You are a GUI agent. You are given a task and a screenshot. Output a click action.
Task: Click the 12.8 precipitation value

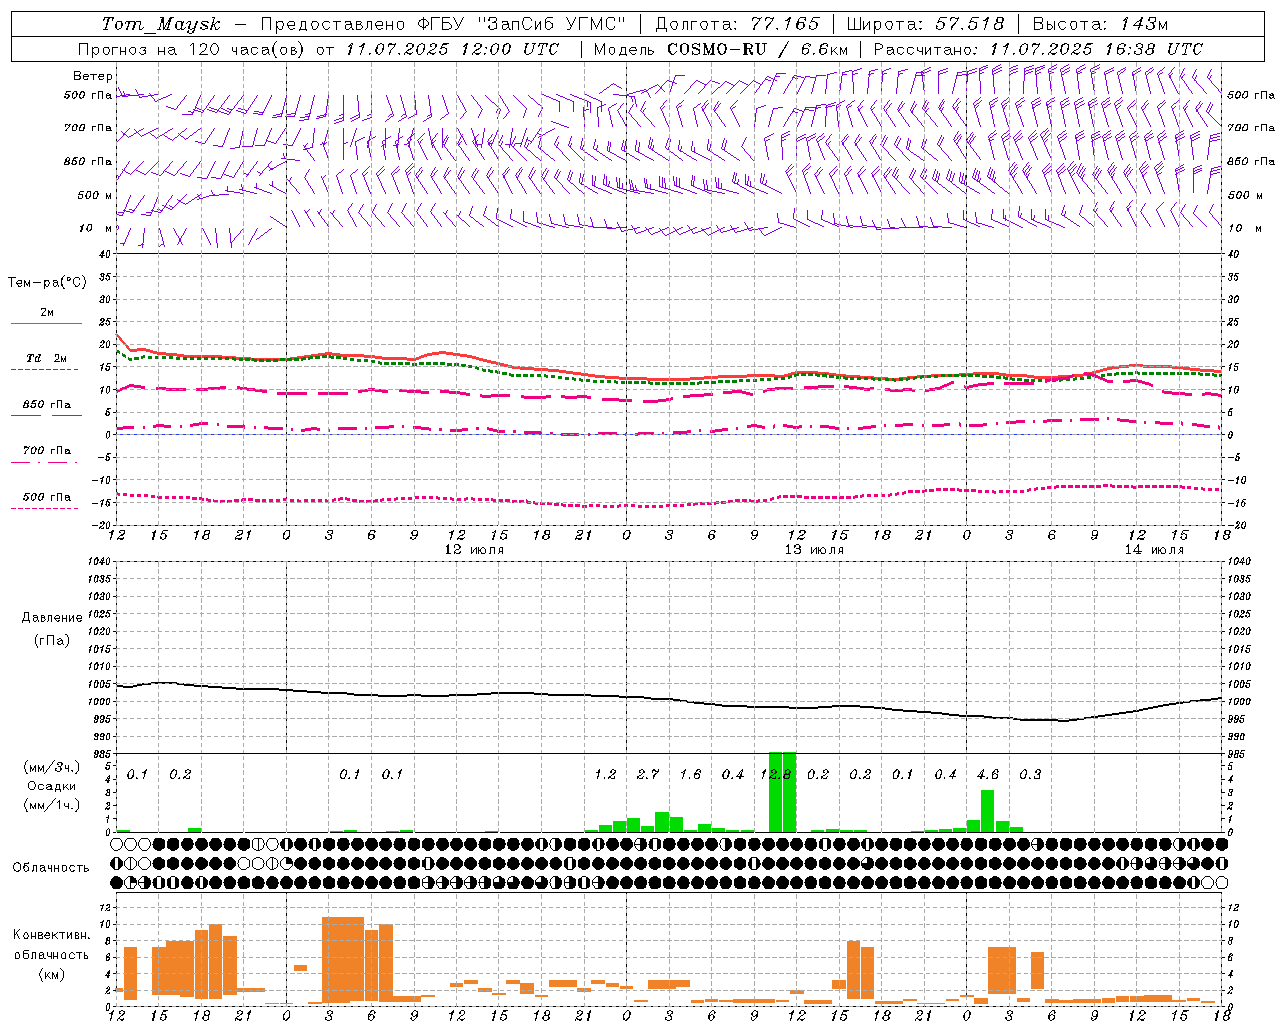tap(776, 774)
